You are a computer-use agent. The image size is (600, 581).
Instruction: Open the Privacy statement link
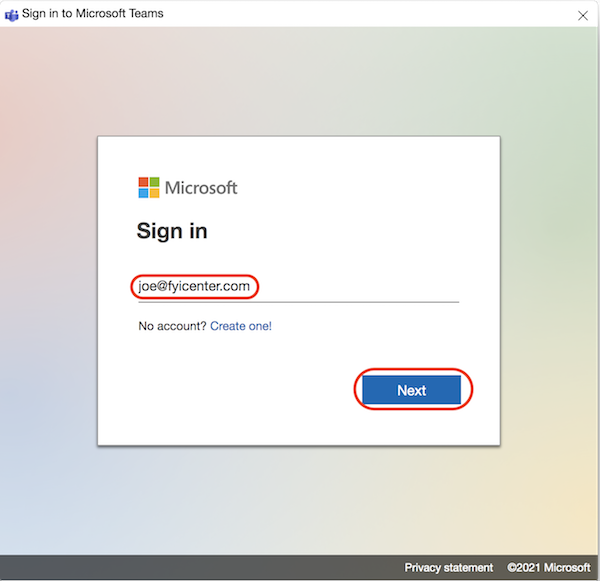coord(448,567)
